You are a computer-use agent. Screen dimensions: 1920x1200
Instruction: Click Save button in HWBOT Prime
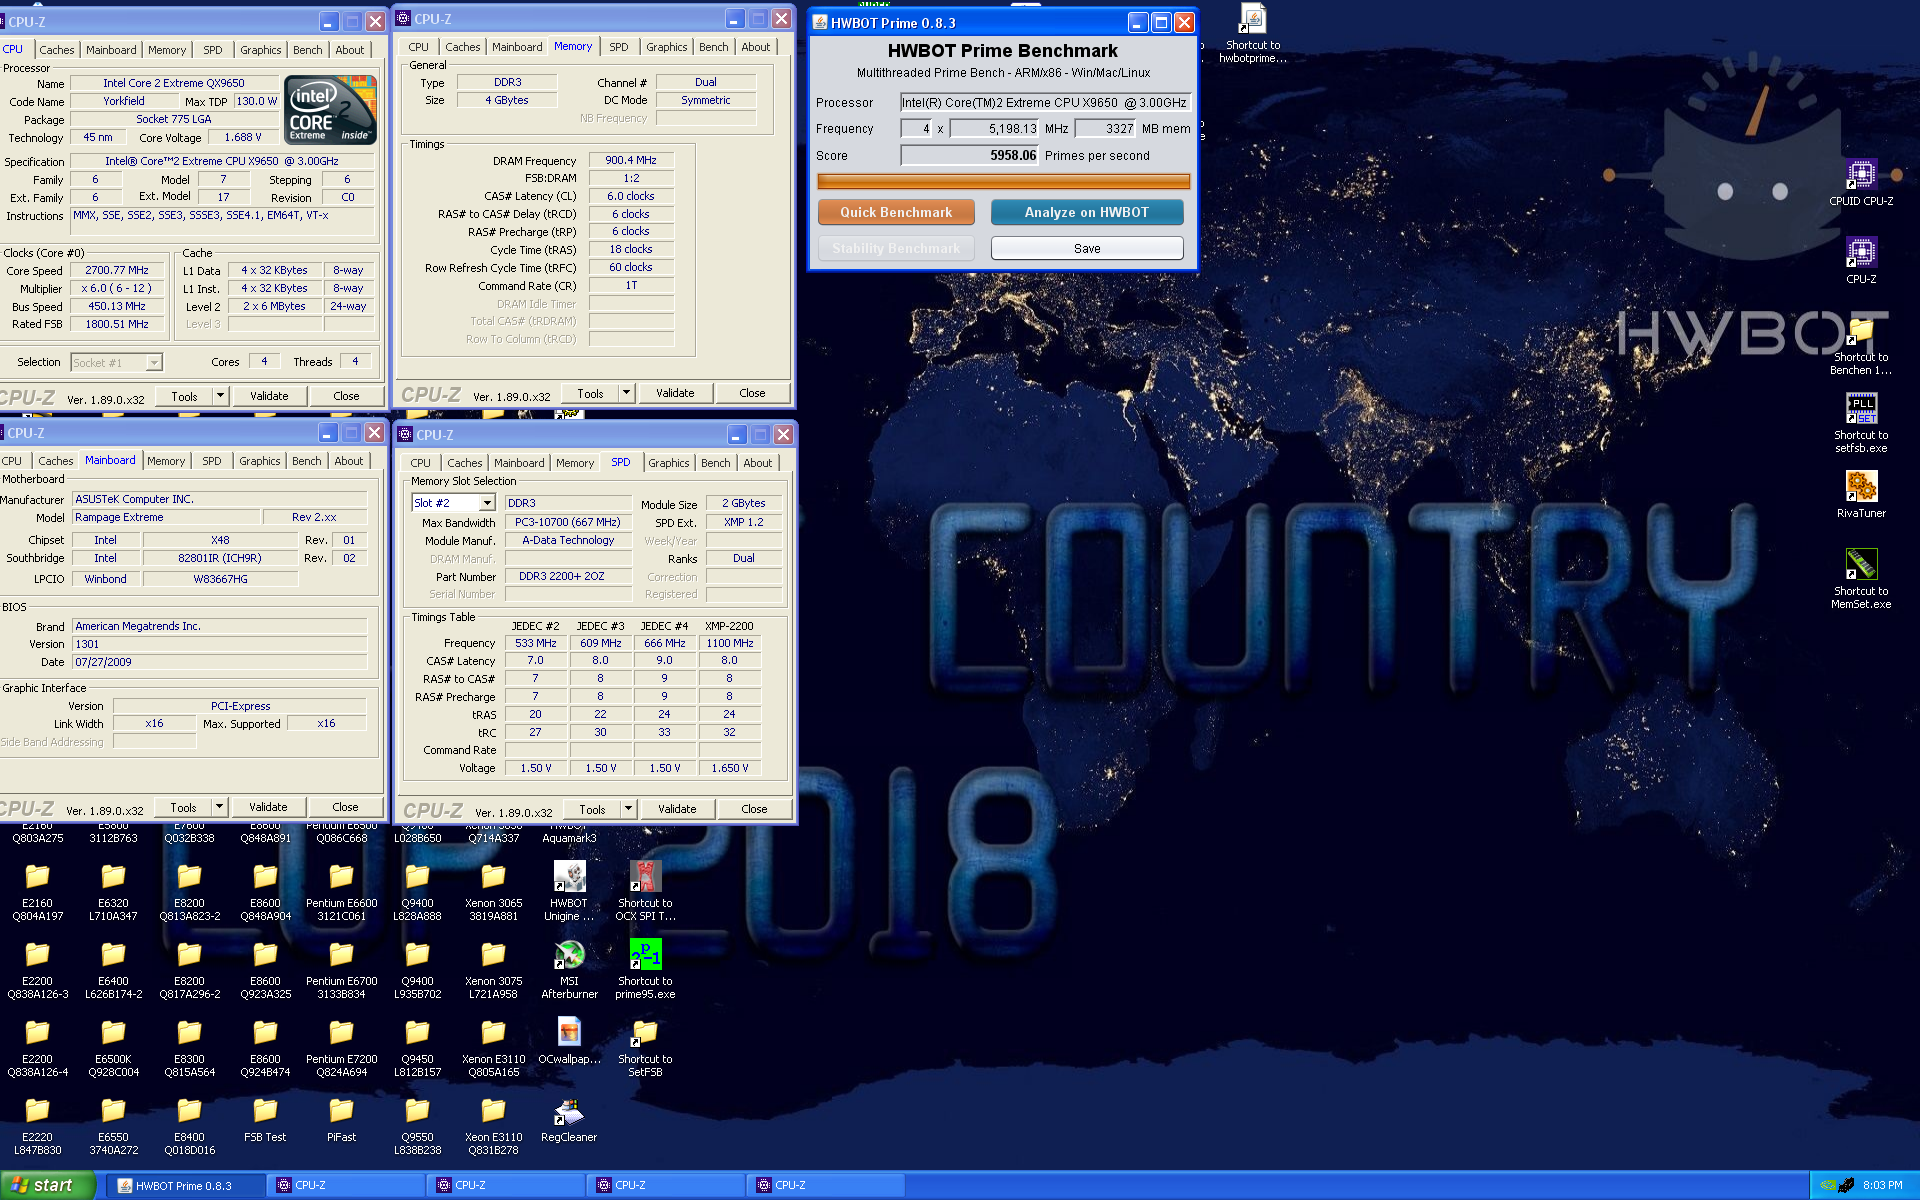[x=1087, y=248]
